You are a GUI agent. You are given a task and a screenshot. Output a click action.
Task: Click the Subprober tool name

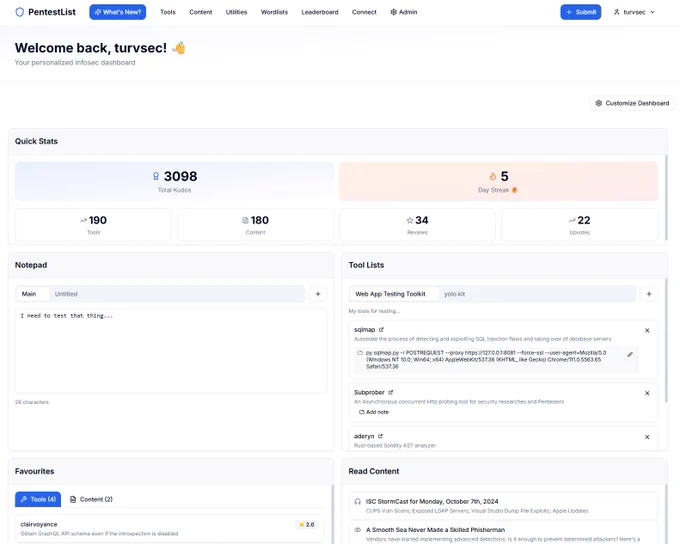tap(369, 392)
